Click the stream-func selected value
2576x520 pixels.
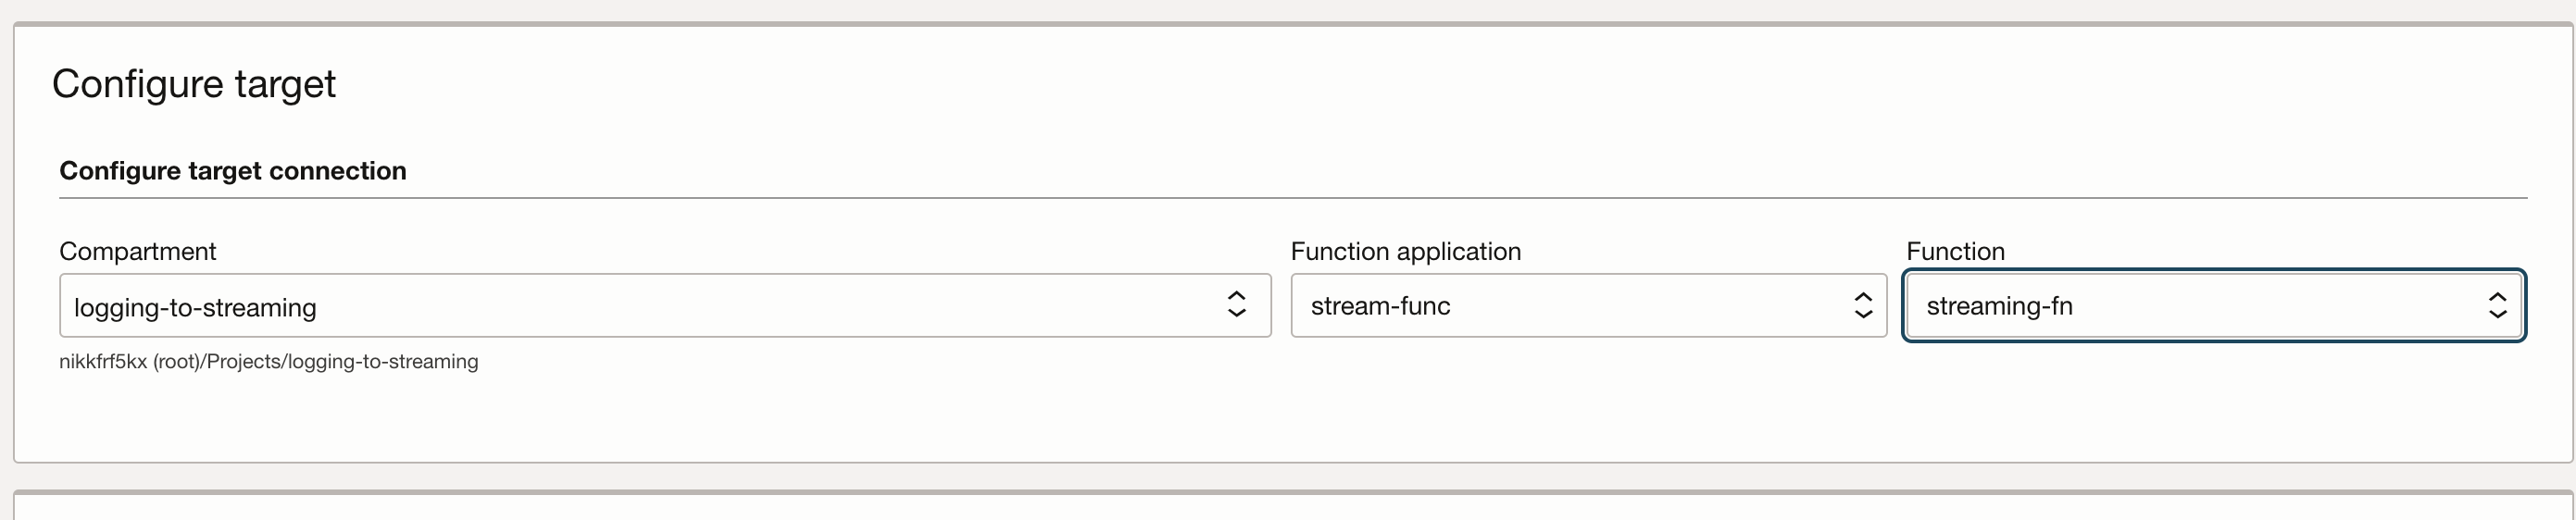pos(1380,306)
